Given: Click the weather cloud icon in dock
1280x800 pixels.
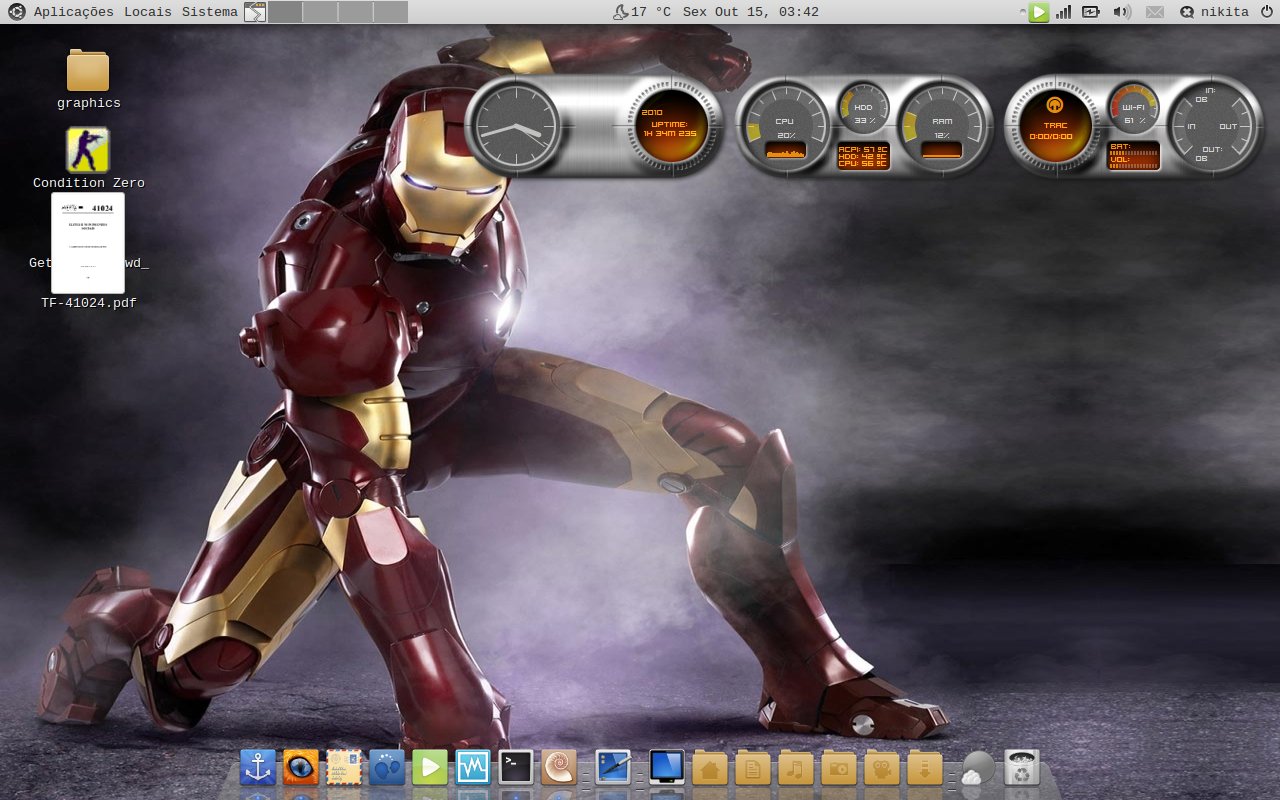Looking at the screenshot, I should click(x=977, y=768).
